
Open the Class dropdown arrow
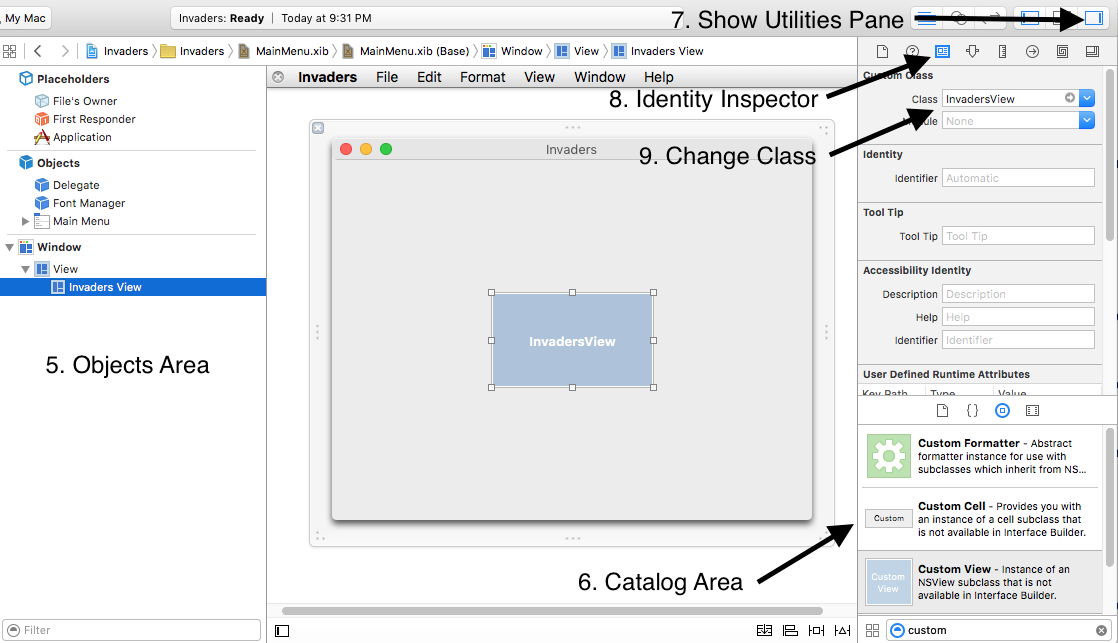pos(1087,98)
